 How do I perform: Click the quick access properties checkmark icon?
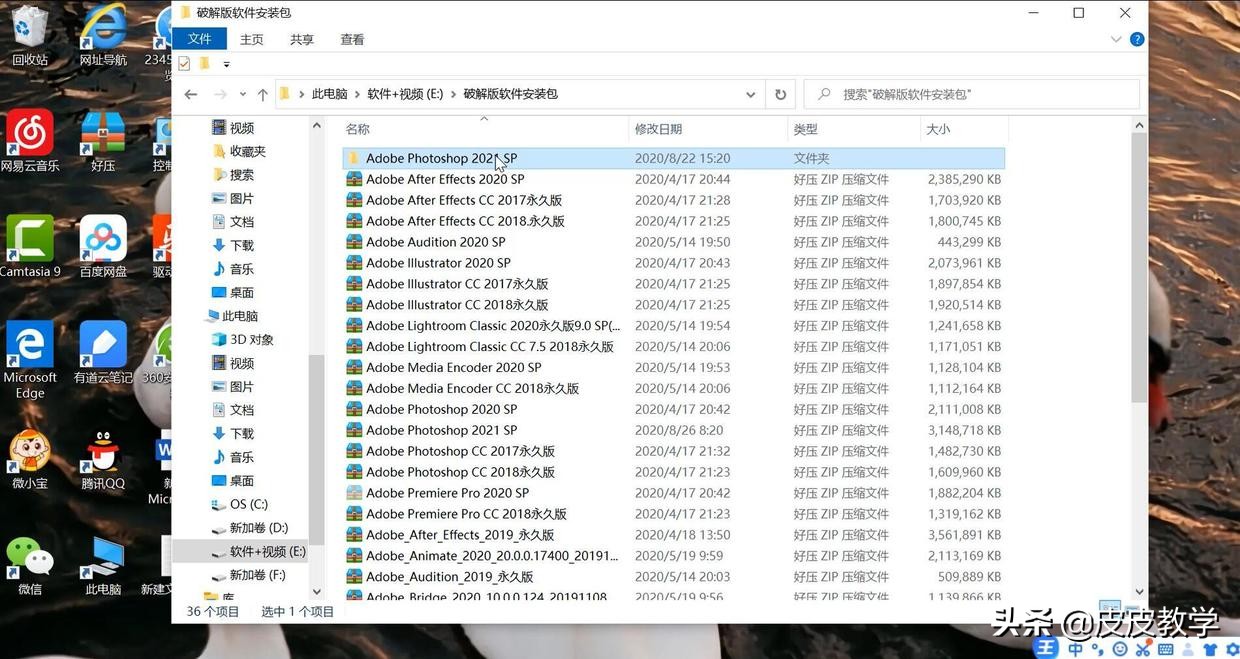coord(184,63)
